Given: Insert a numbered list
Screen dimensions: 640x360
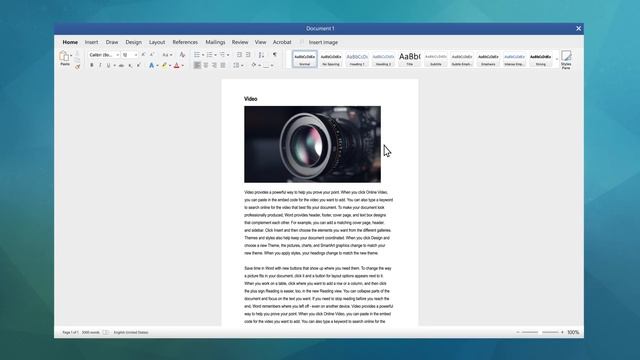Looking at the screenshot, I should tap(209, 55).
